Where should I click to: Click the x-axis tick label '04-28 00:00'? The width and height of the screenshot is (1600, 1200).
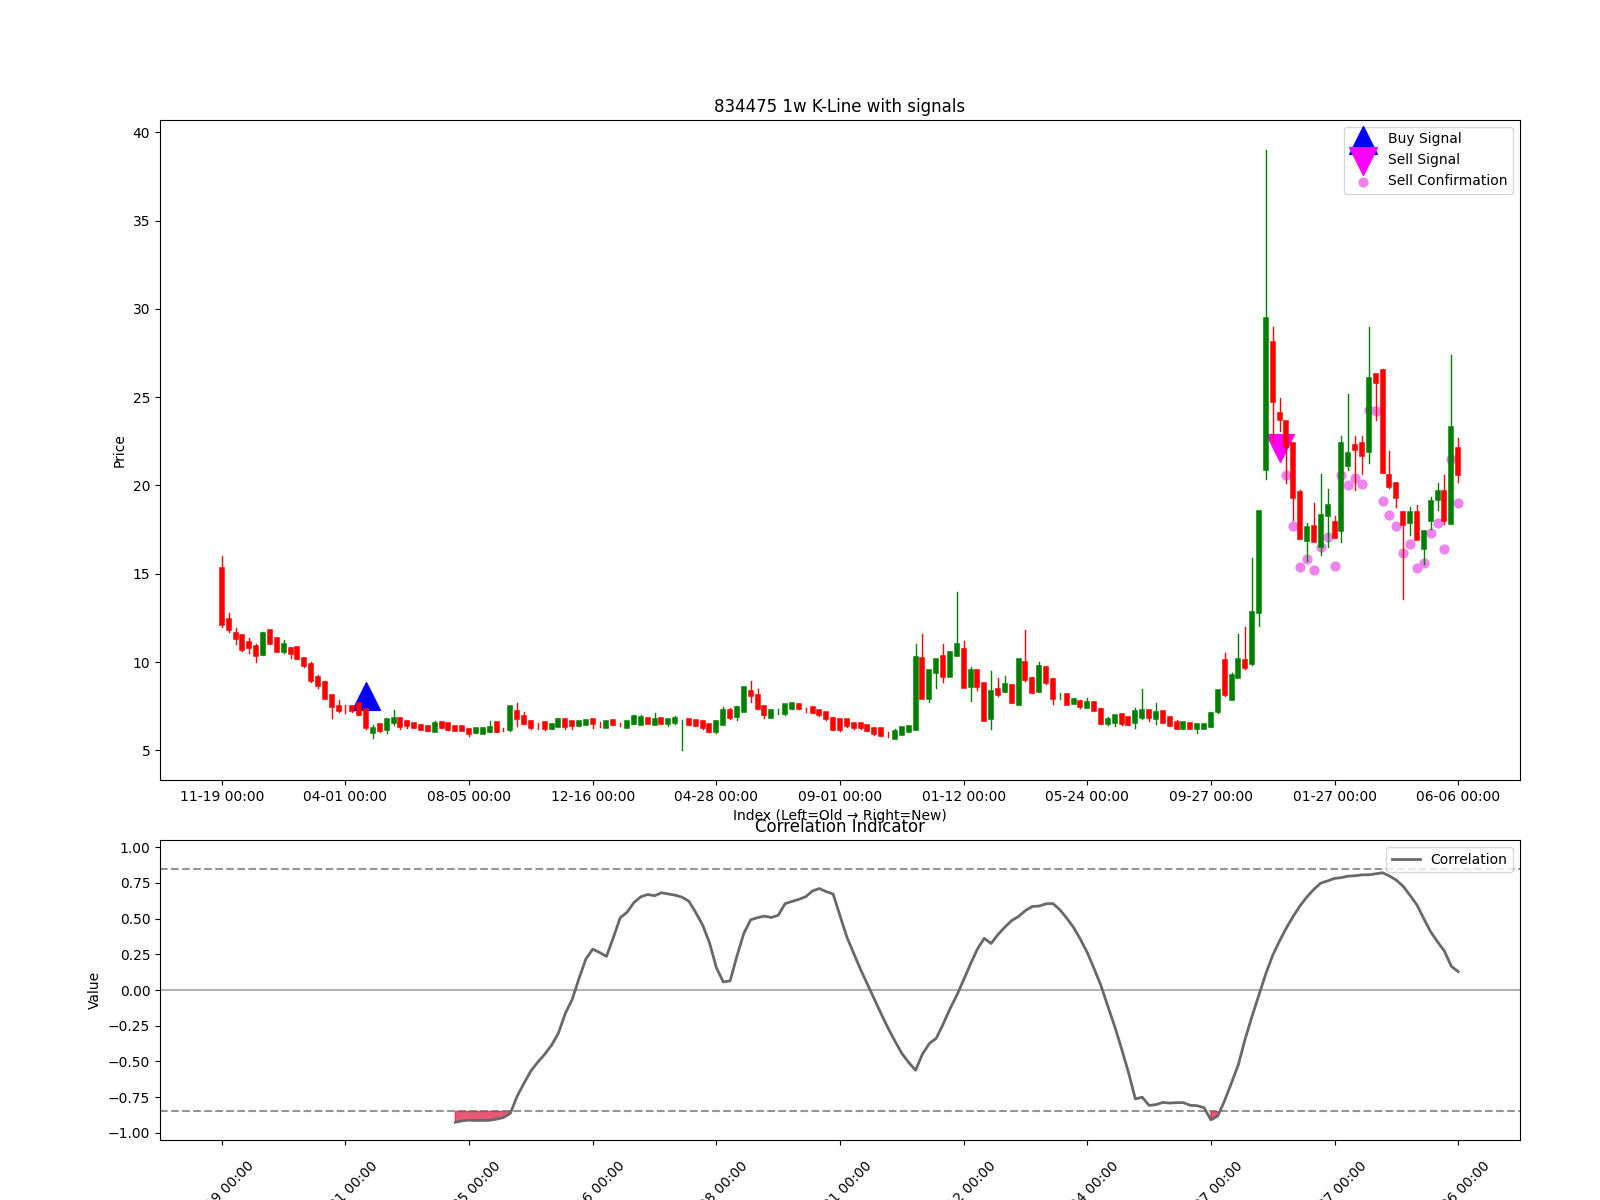click(716, 797)
